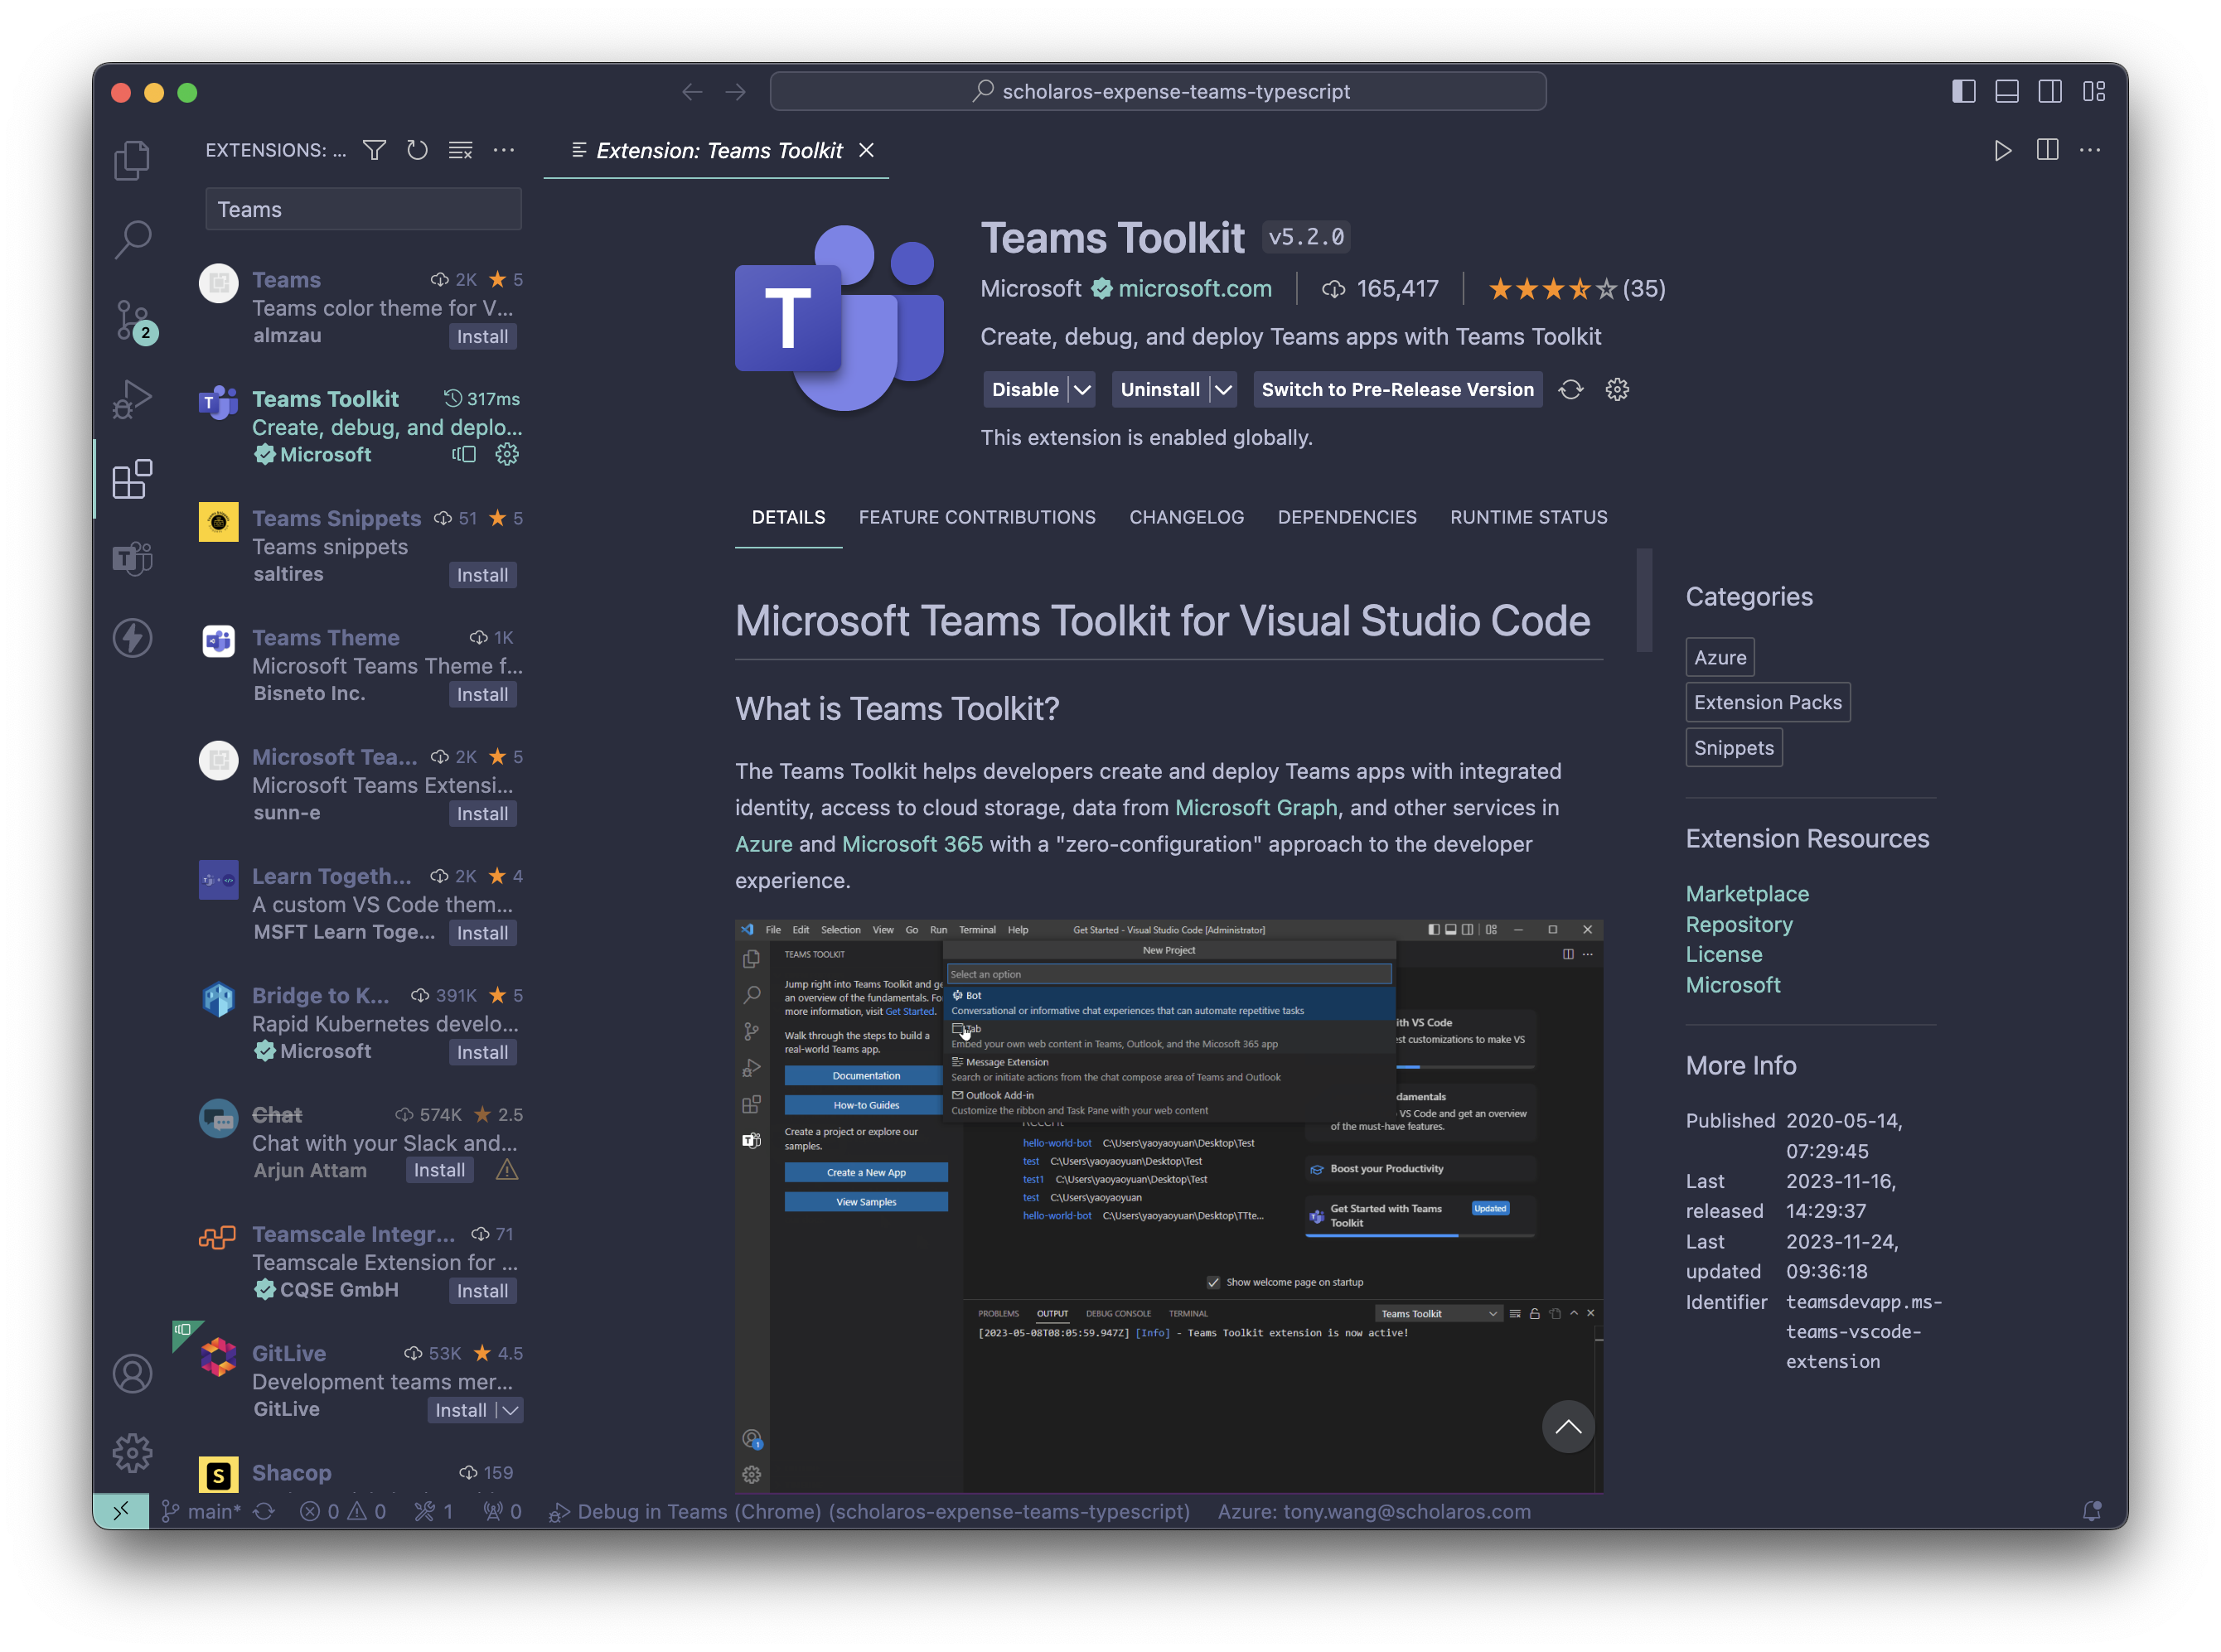Click the star rating (35) reviews
The image size is (2221, 1652).
[x=1576, y=289]
